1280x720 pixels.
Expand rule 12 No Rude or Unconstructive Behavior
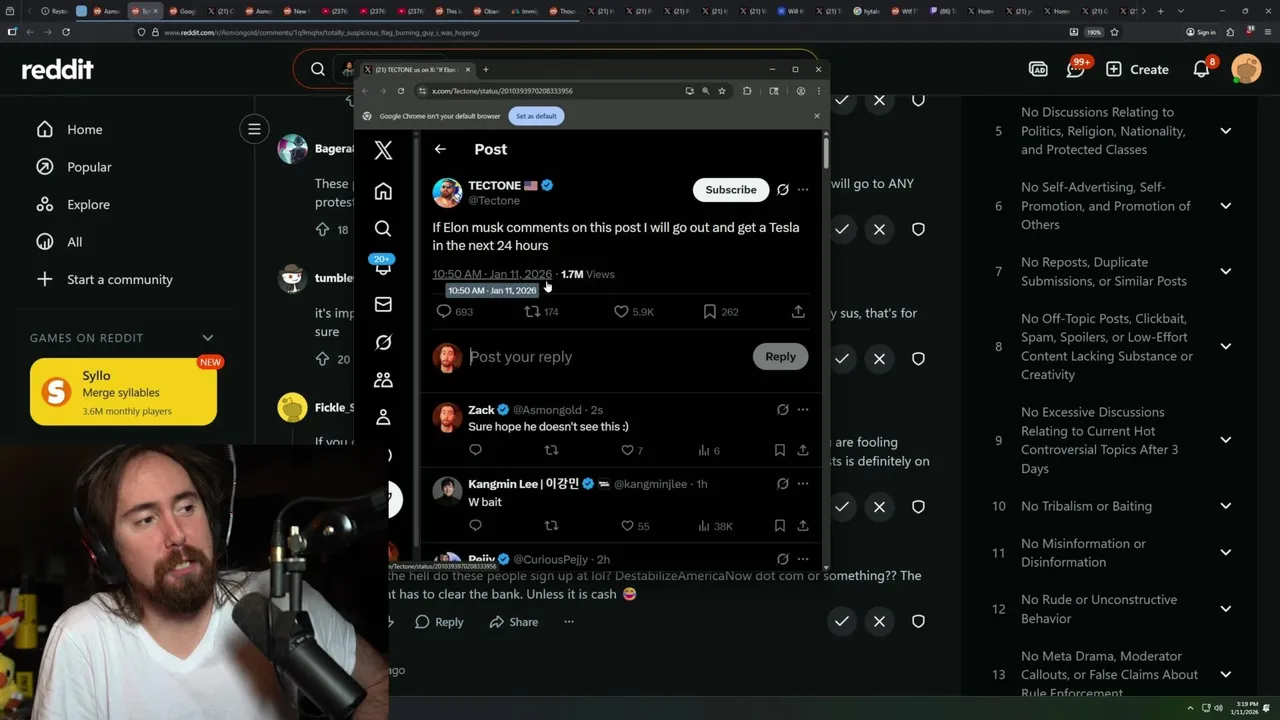pyautogui.click(x=1225, y=609)
